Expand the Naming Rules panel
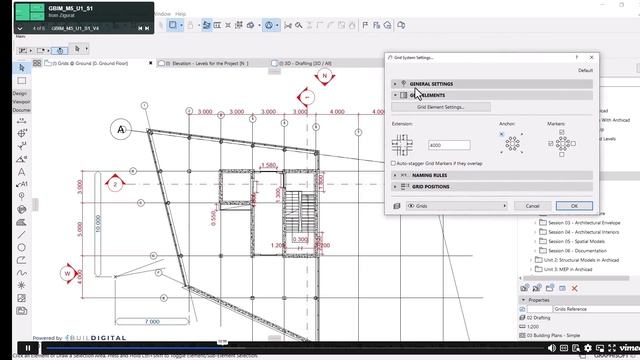This screenshot has width=640, height=360. (492, 175)
